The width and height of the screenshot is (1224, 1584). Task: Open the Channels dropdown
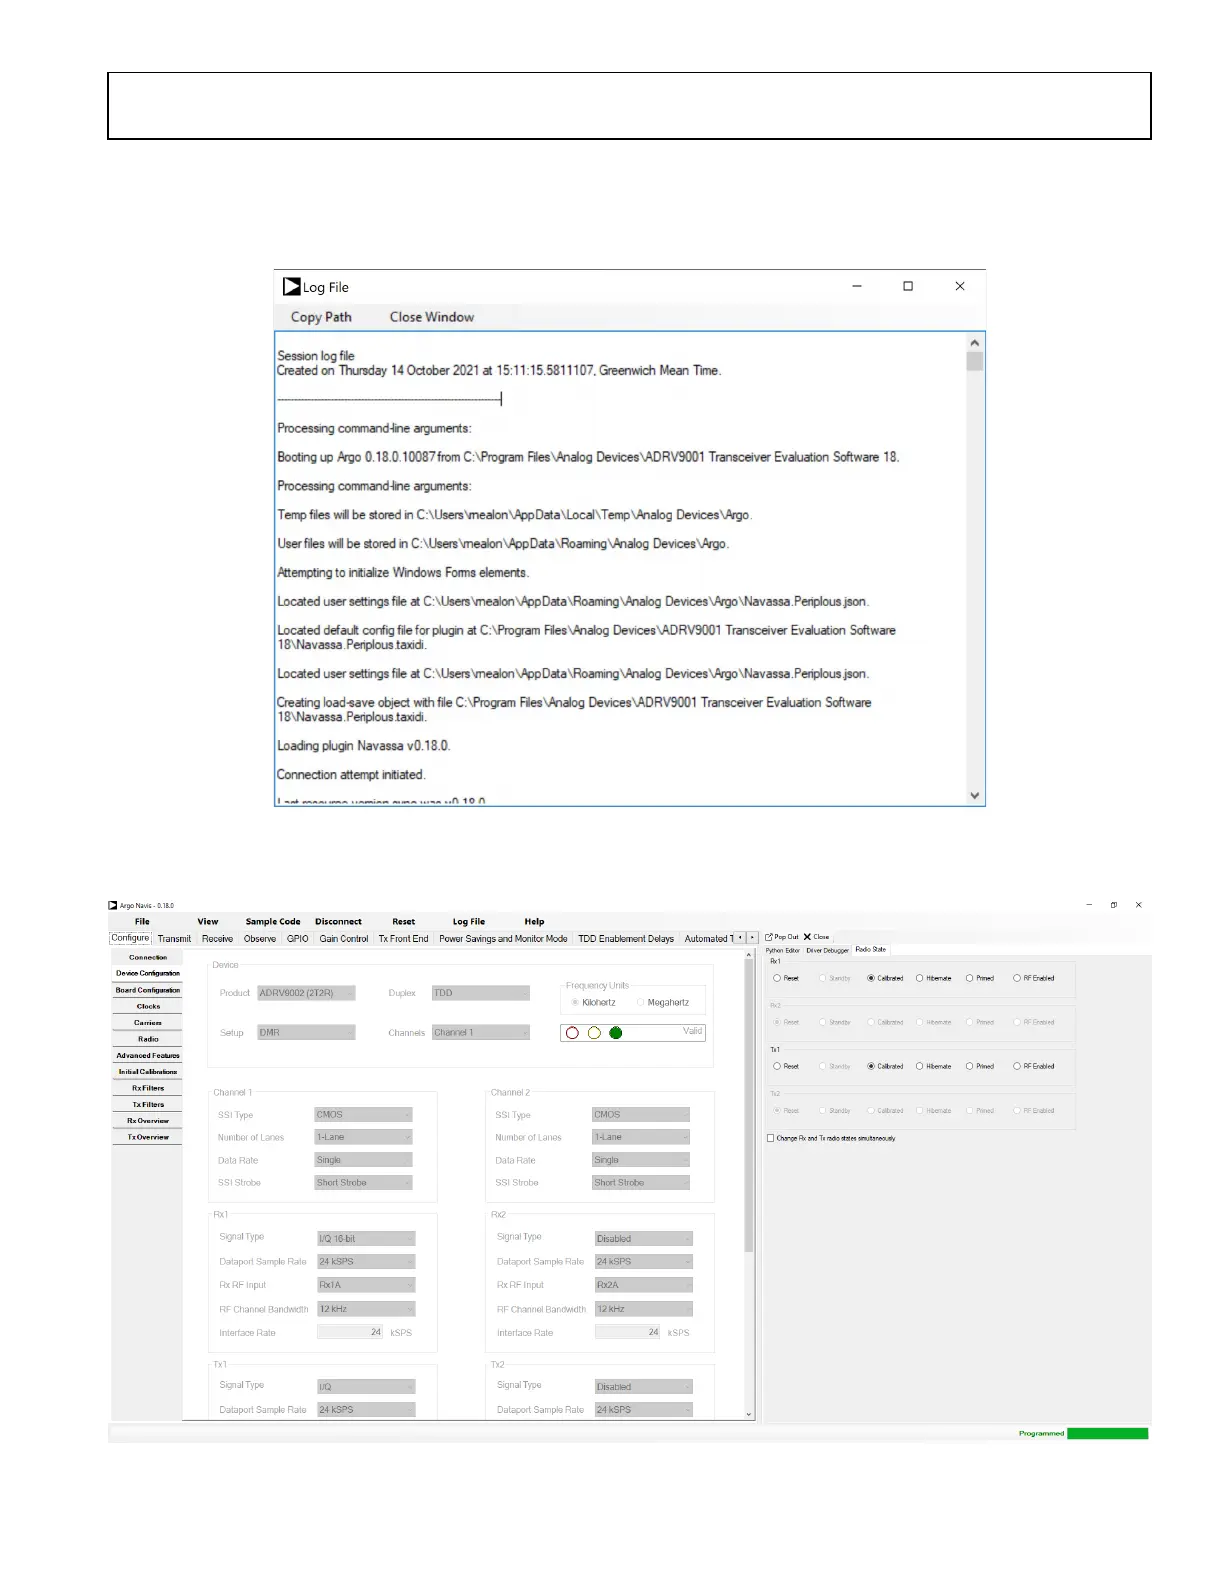[481, 1033]
